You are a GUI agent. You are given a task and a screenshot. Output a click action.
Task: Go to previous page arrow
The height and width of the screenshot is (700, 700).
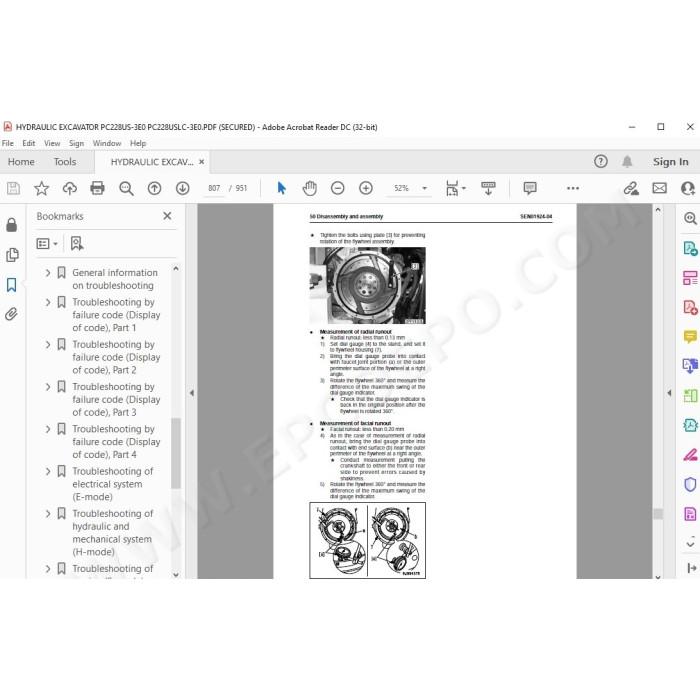(154, 188)
